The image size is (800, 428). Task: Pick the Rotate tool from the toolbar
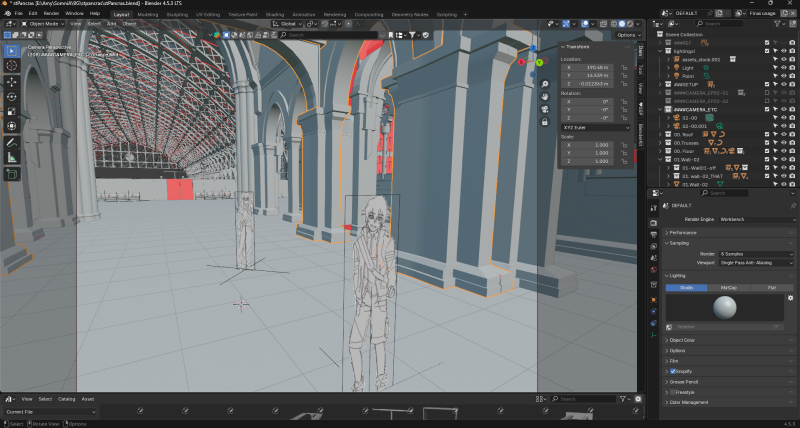12,95
